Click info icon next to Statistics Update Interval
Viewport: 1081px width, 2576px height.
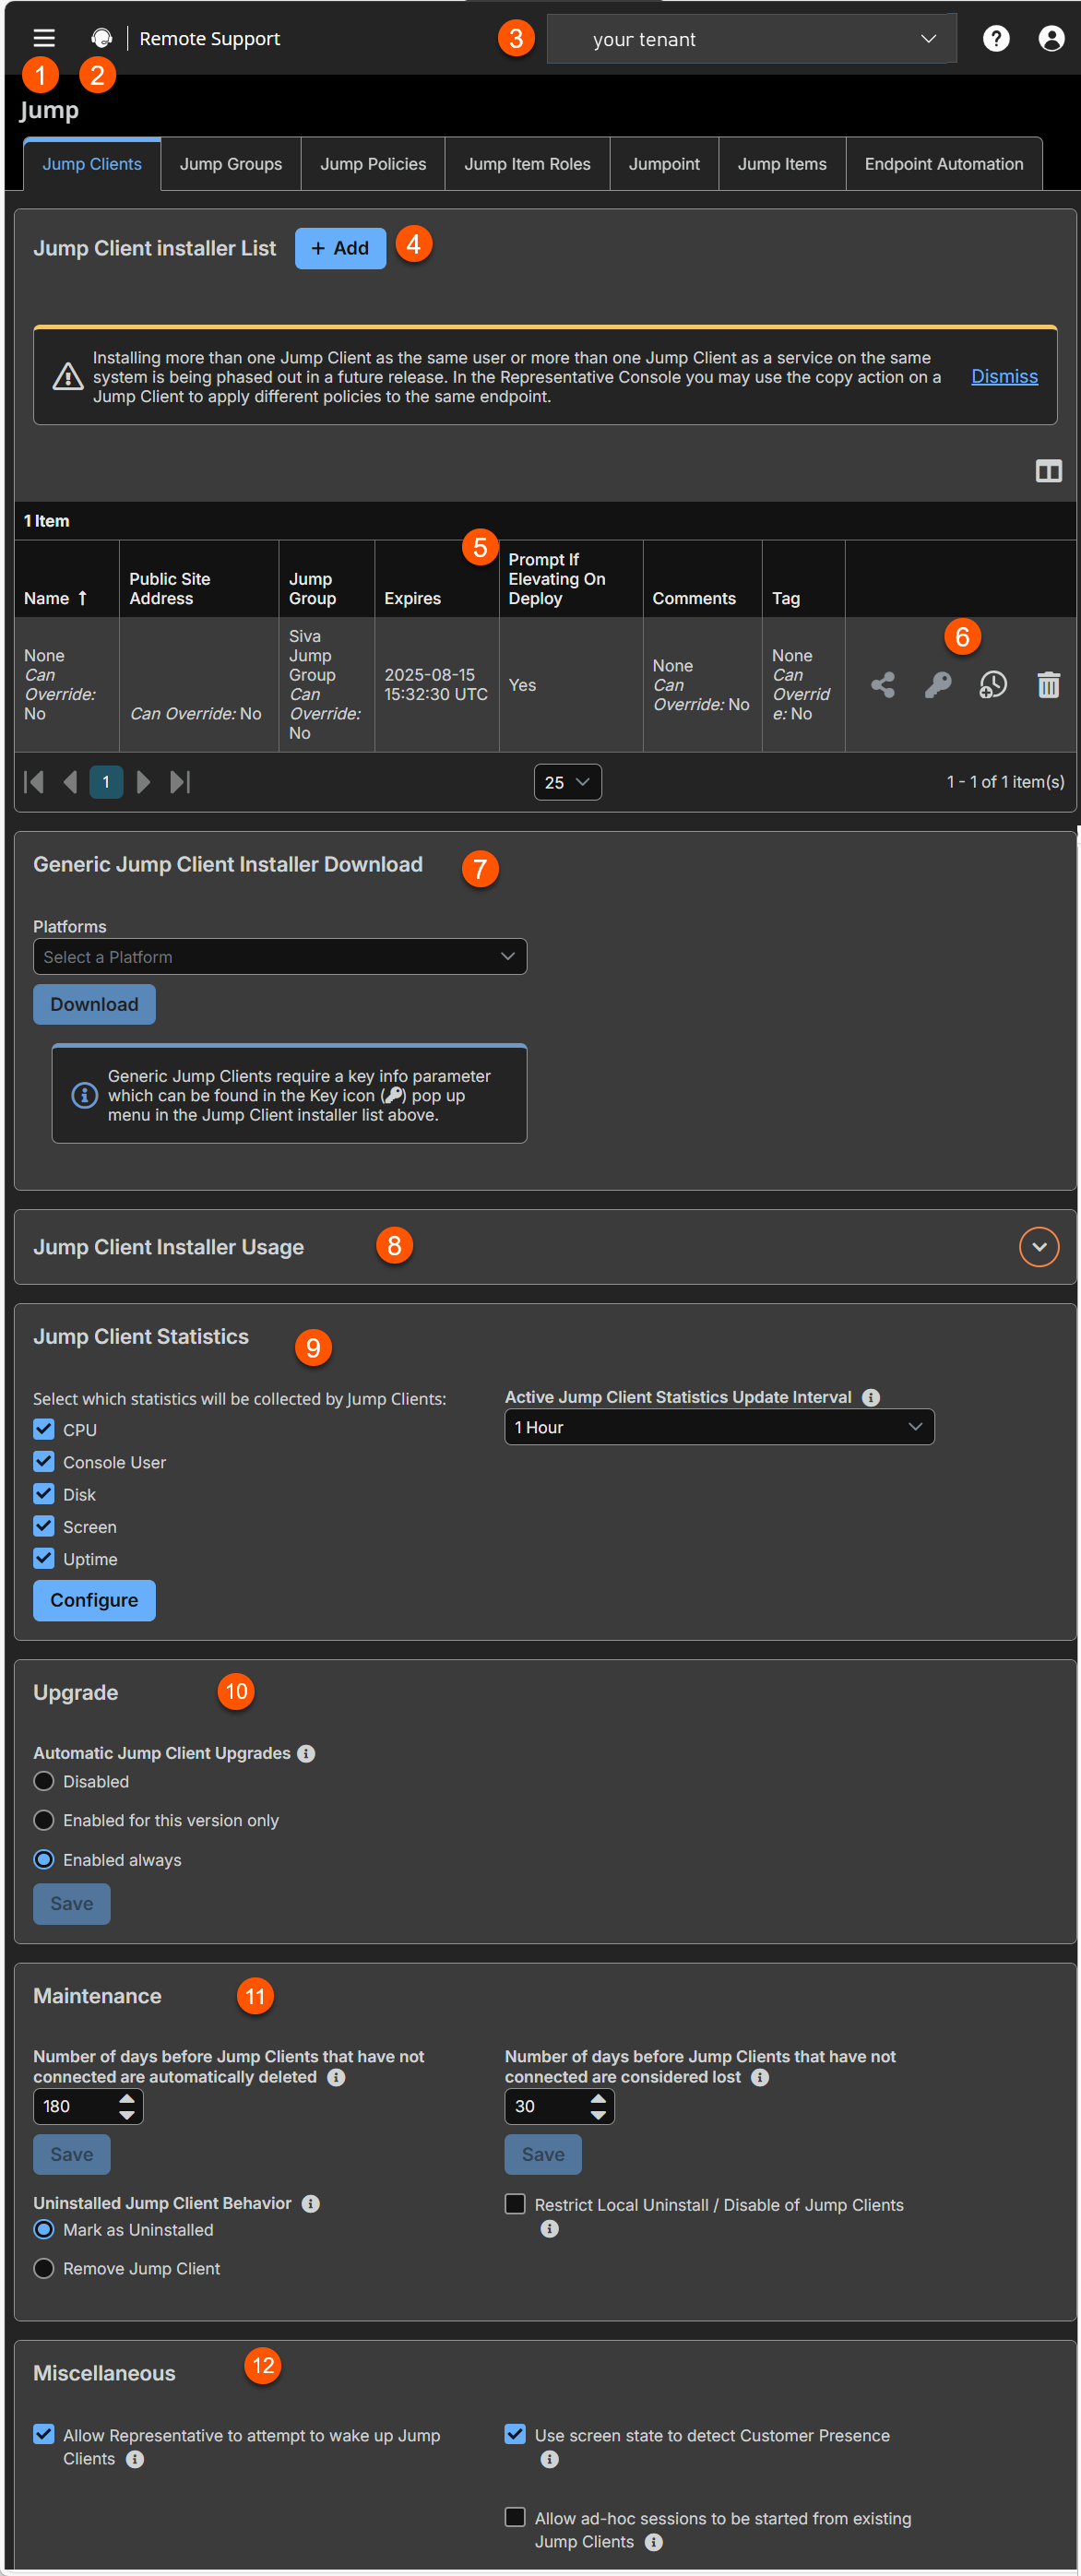[870, 1397]
